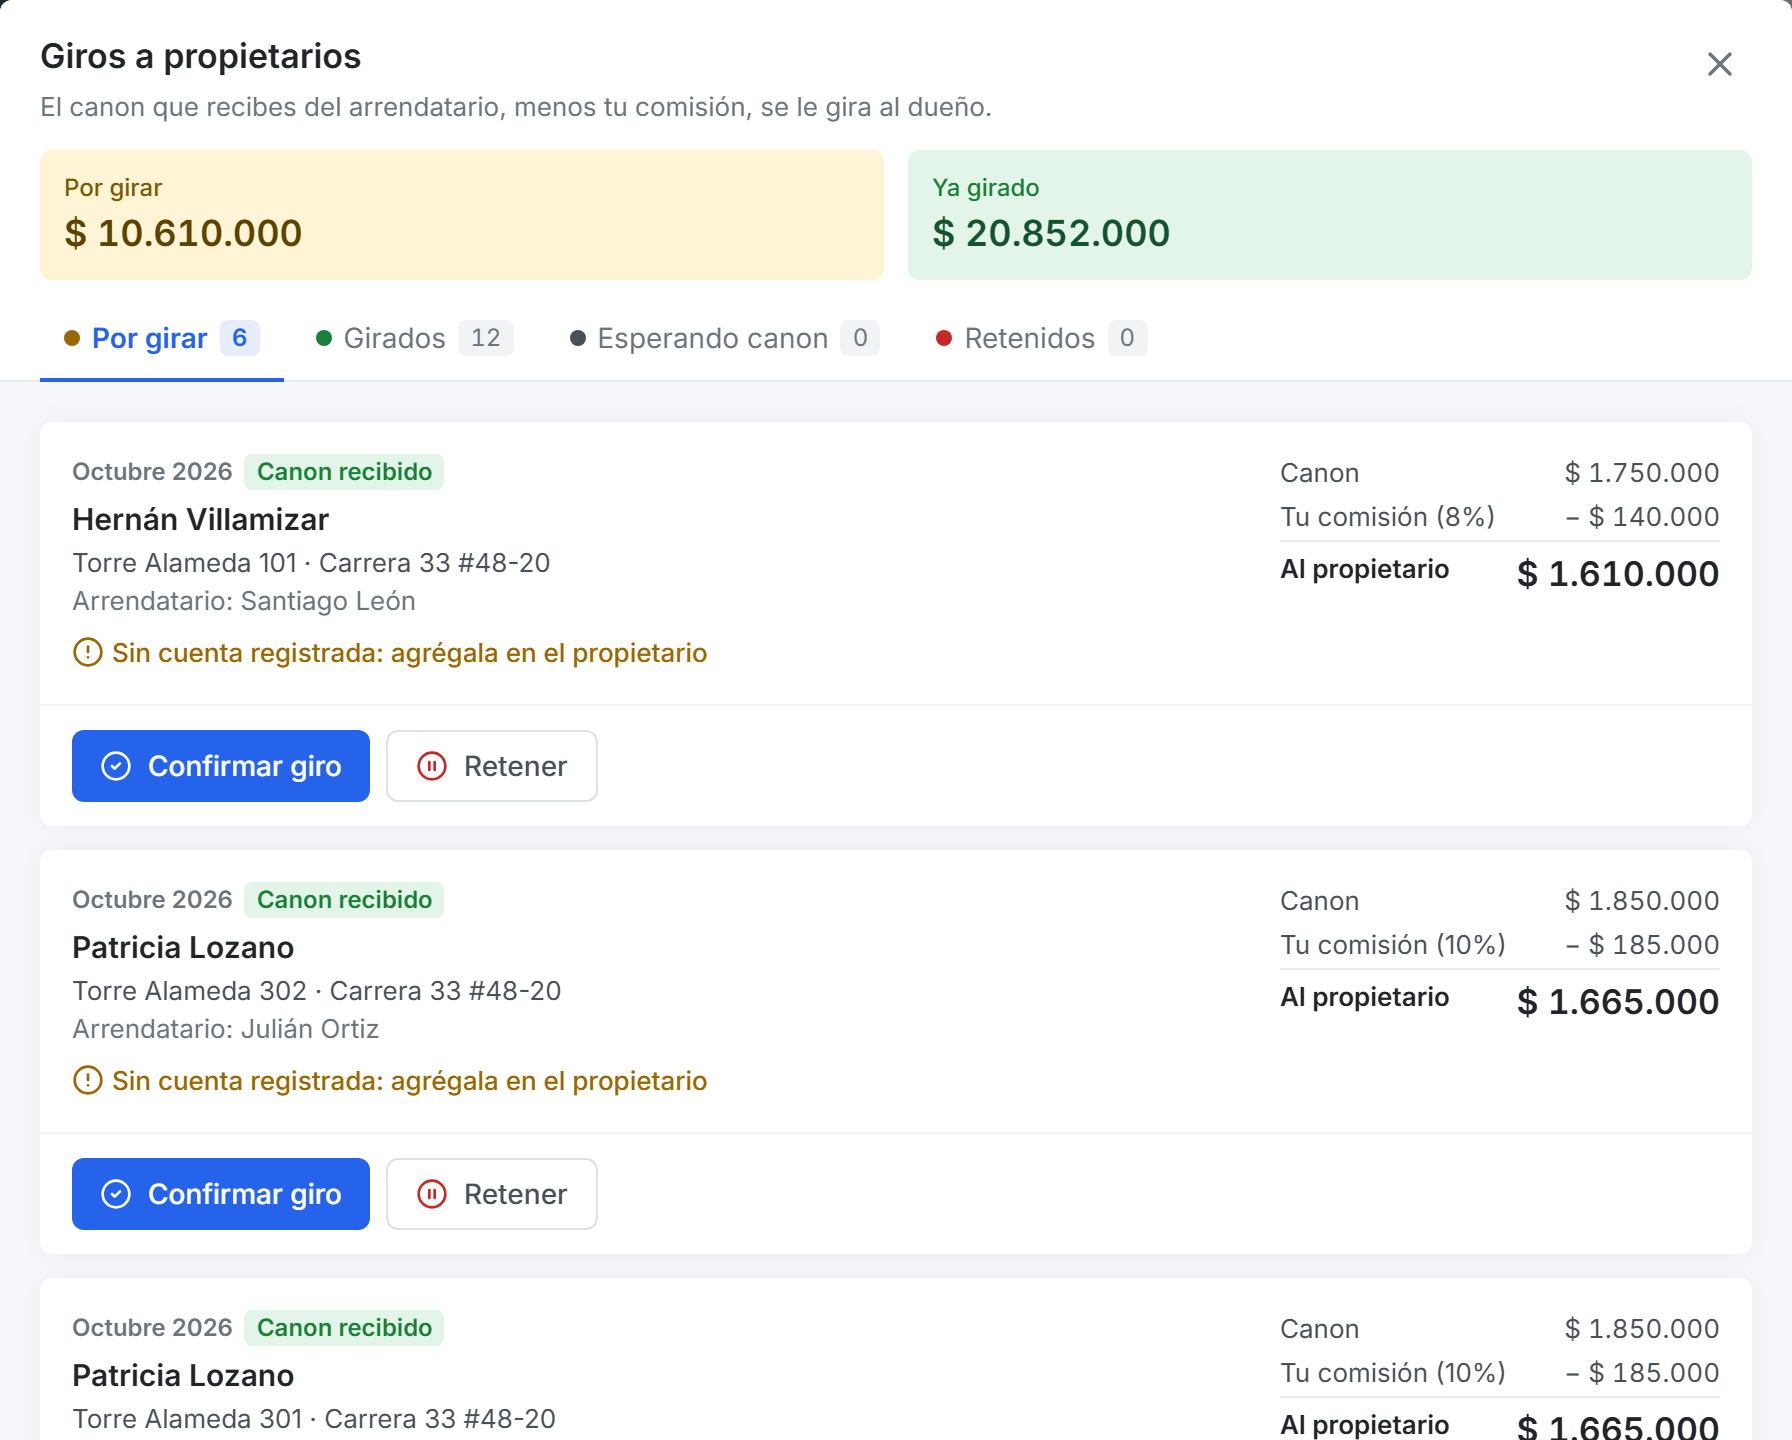Click the owner name Hernán Villamizar

tap(200, 520)
